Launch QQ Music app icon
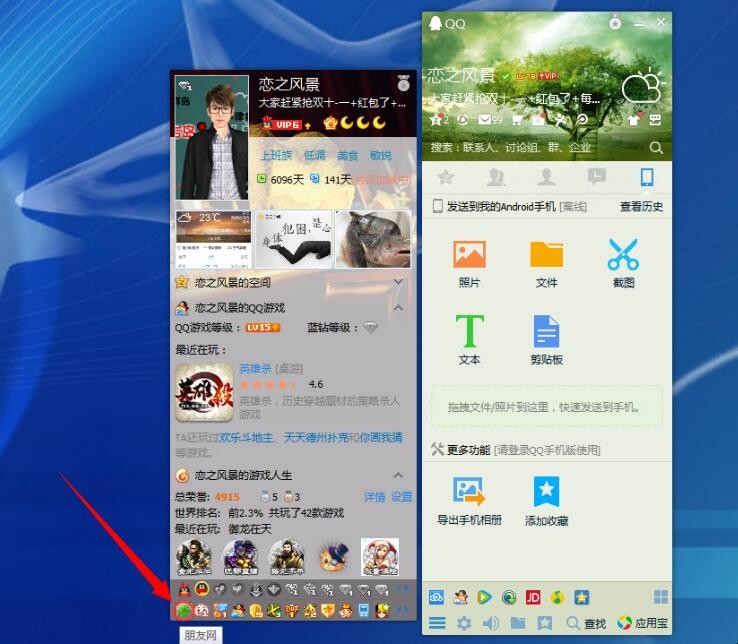This screenshot has width=738, height=644. 557,597
